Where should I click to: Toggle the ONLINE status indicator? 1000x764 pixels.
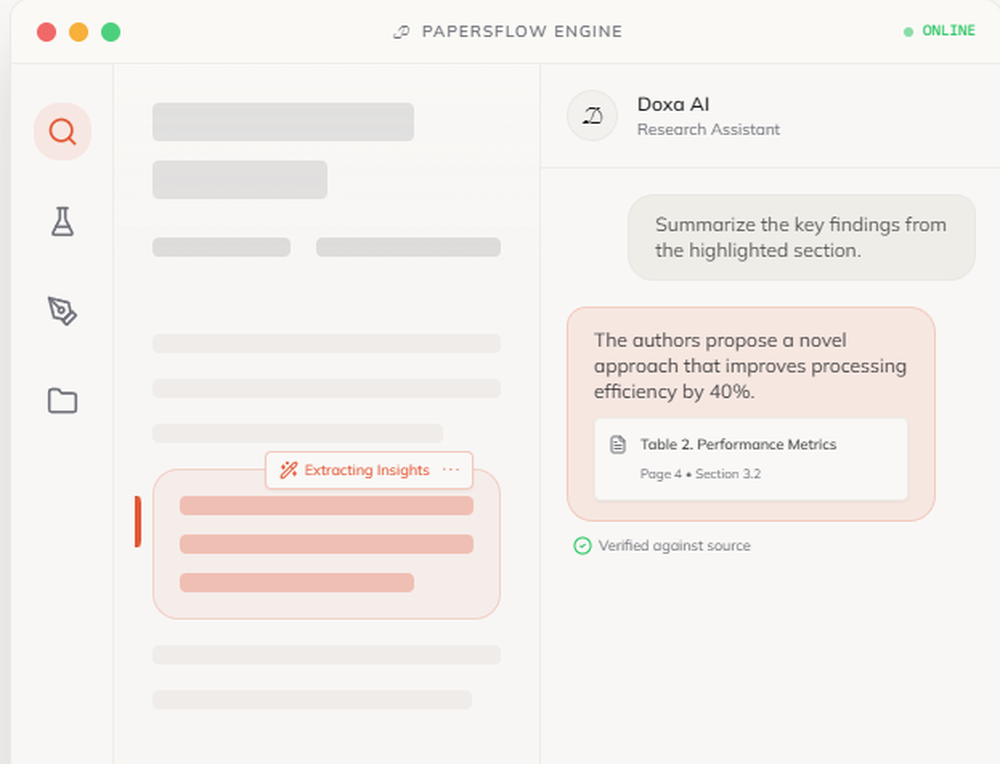pos(946,31)
